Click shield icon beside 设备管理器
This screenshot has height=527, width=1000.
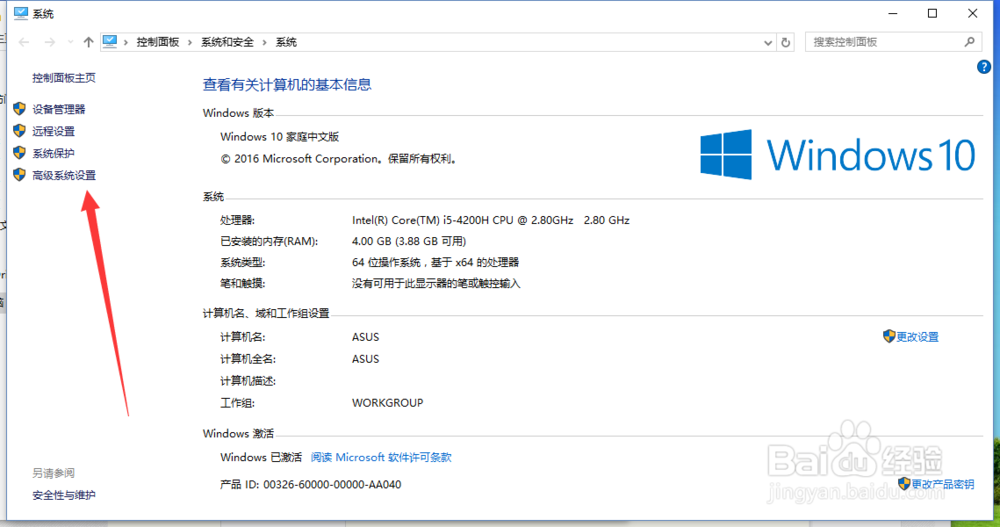point(19,109)
